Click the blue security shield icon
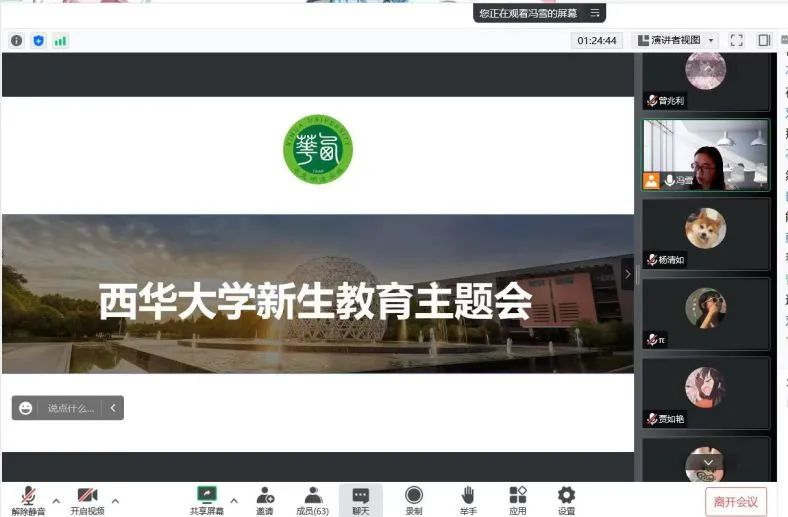The width and height of the screenshot is (788, 517). [x=38, y=41]
